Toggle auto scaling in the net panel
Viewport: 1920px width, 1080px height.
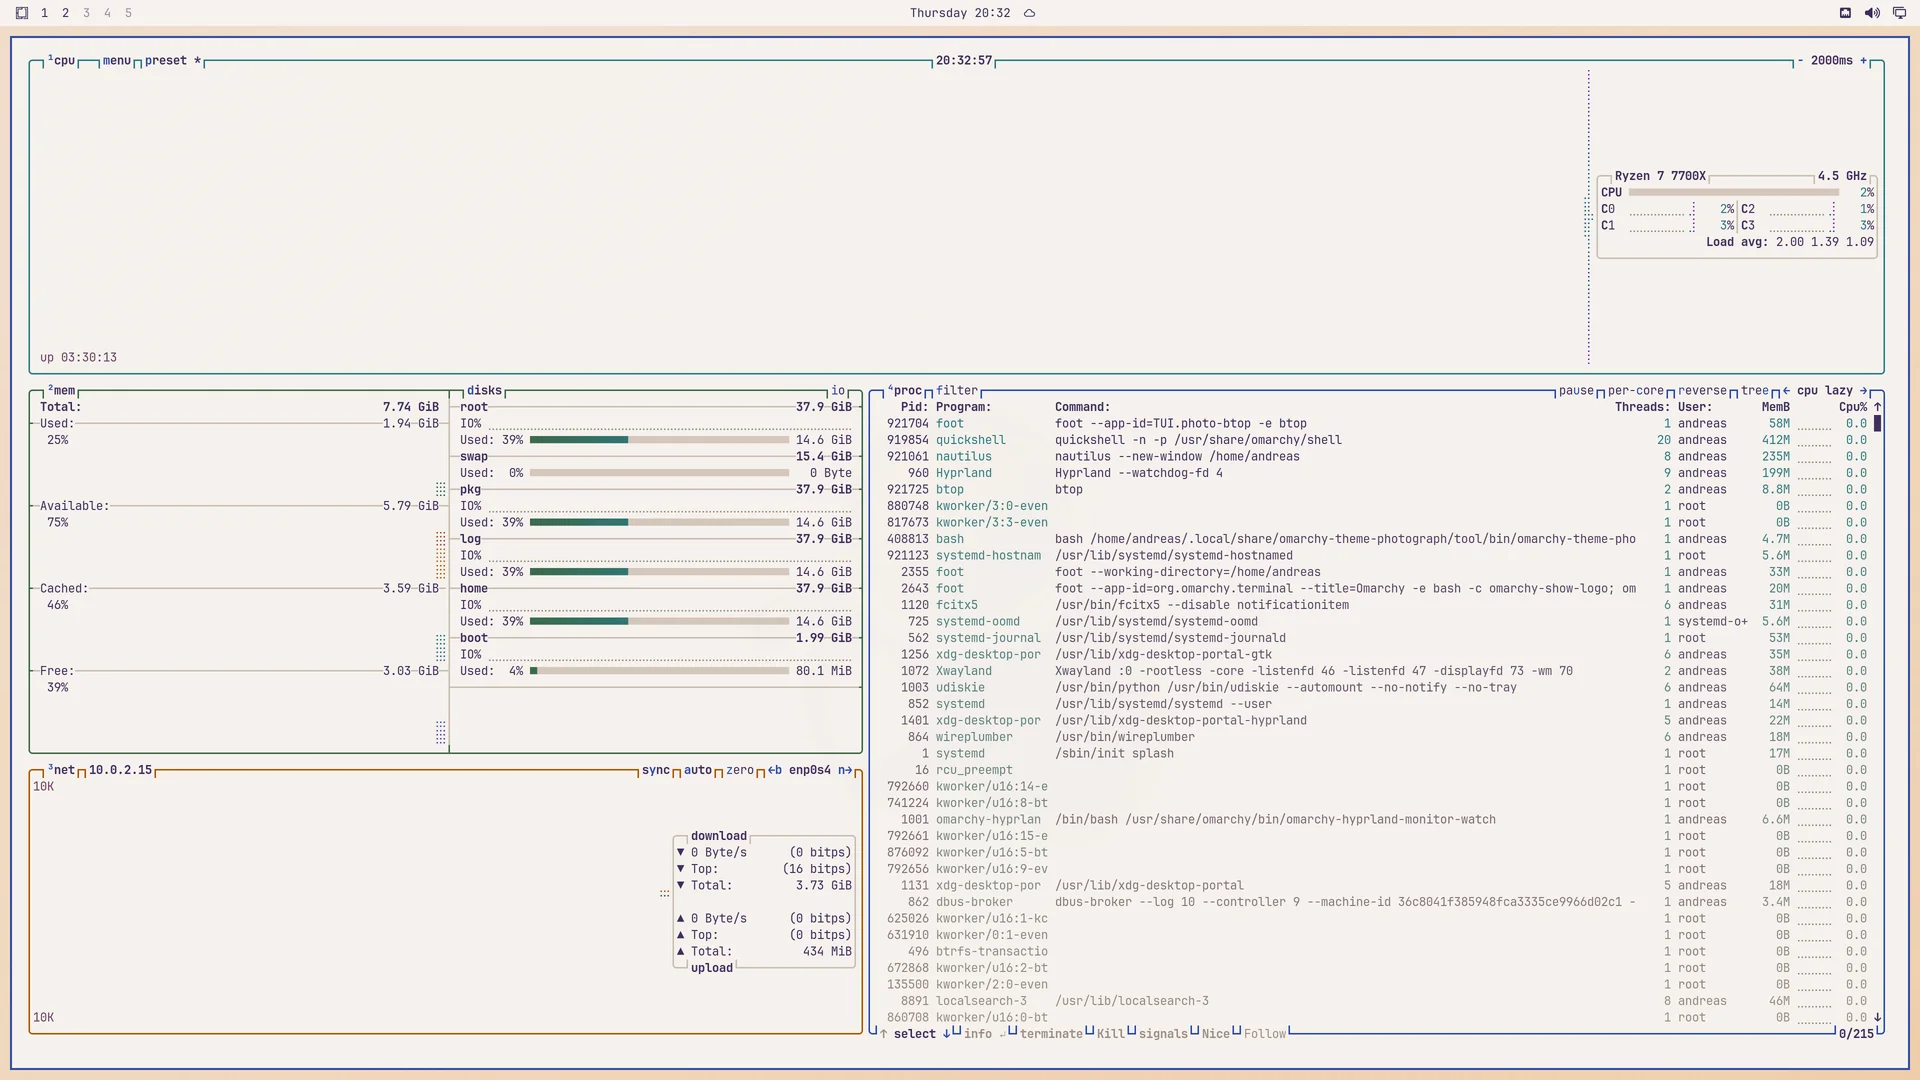tap(698, 770)
